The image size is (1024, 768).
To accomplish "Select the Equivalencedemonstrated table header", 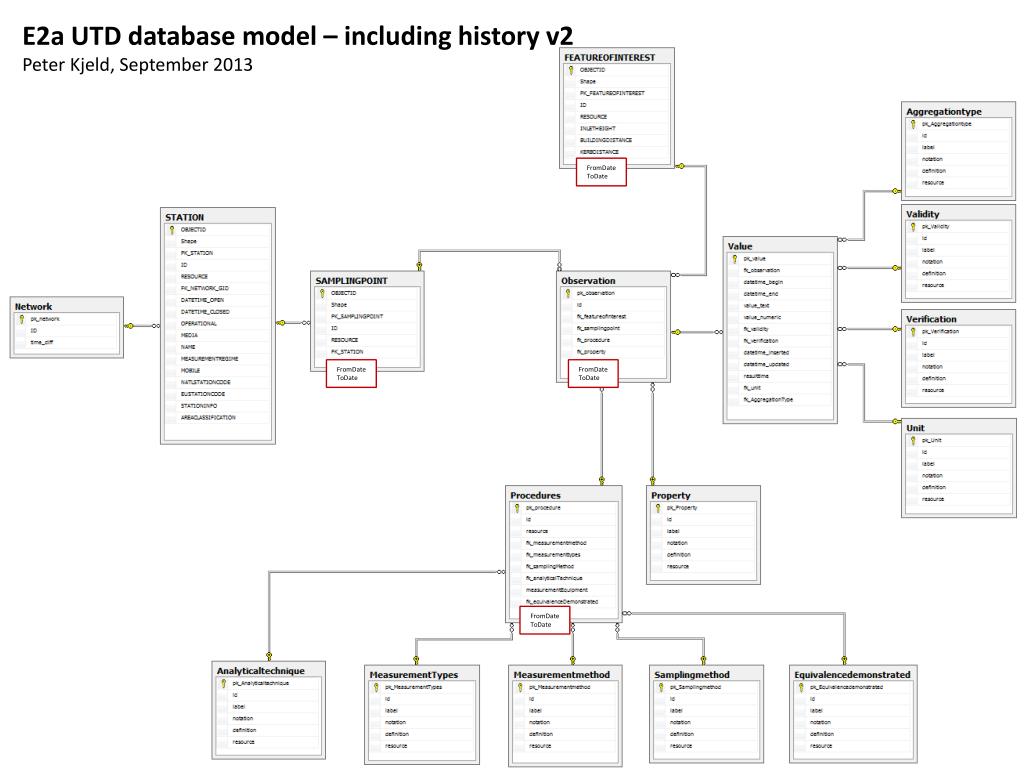I will click(854, 675).
